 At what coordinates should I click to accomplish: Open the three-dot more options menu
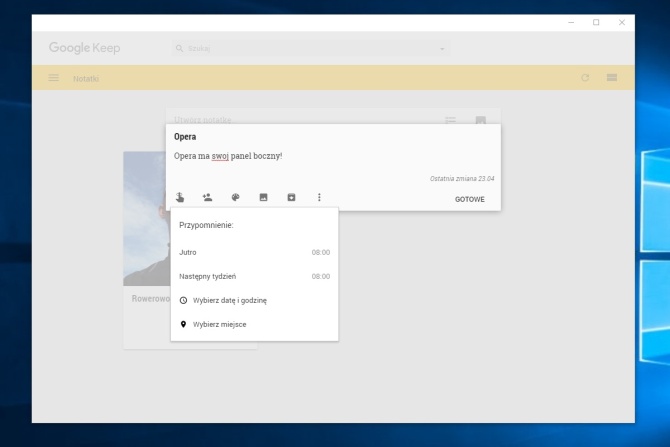pos(320,198)
